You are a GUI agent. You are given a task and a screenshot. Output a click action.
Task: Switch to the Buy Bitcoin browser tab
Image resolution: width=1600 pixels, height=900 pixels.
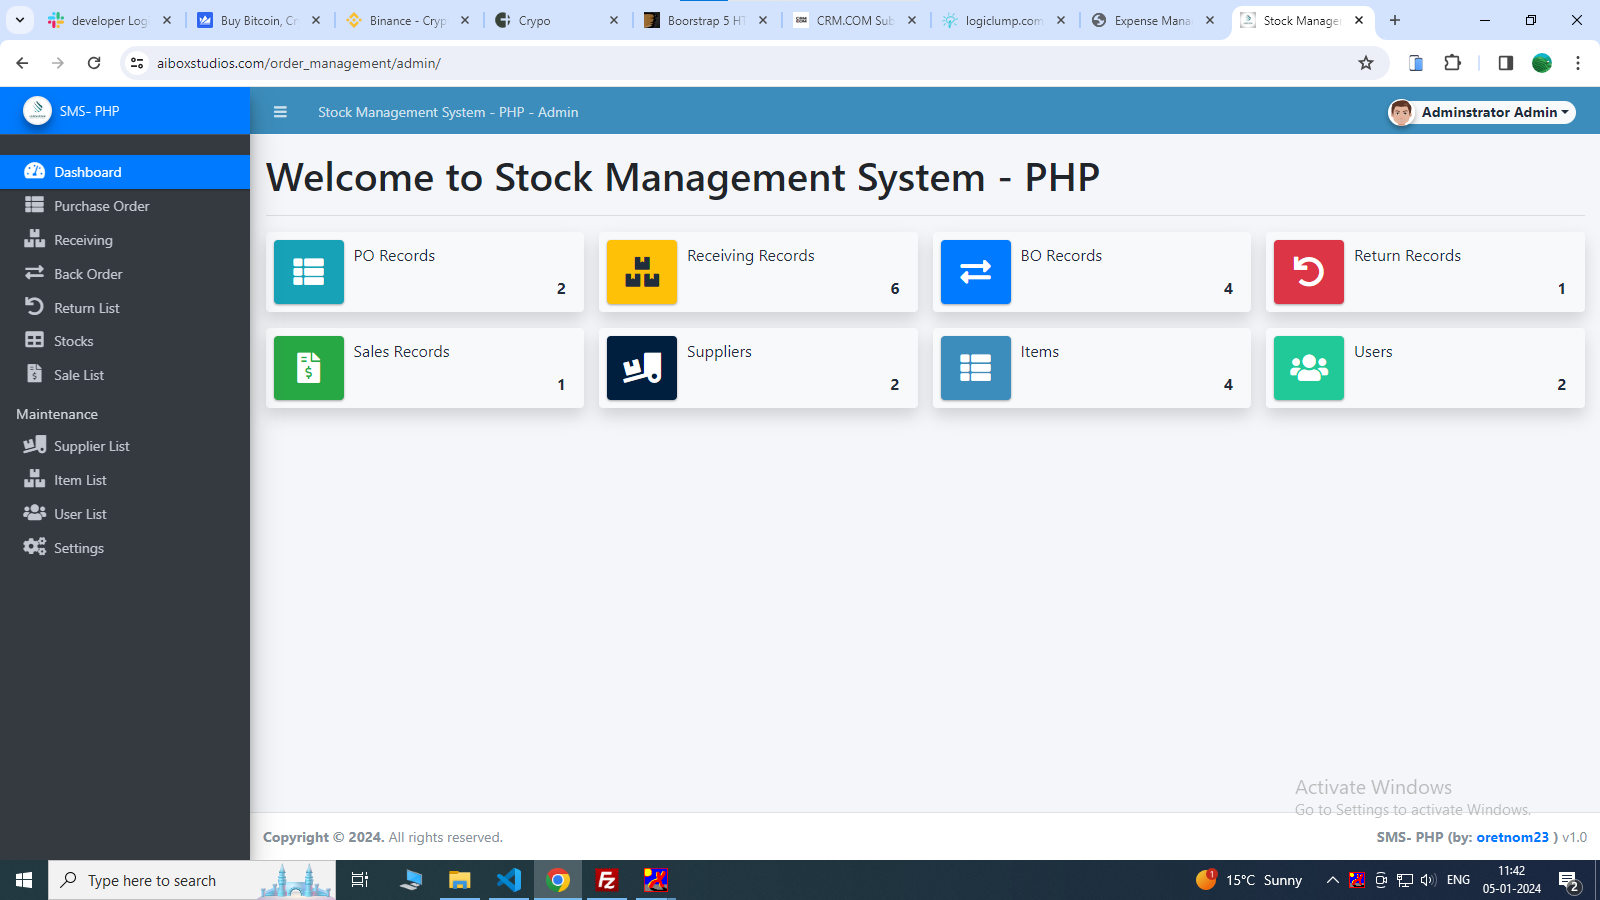click(x=260, y=20)
